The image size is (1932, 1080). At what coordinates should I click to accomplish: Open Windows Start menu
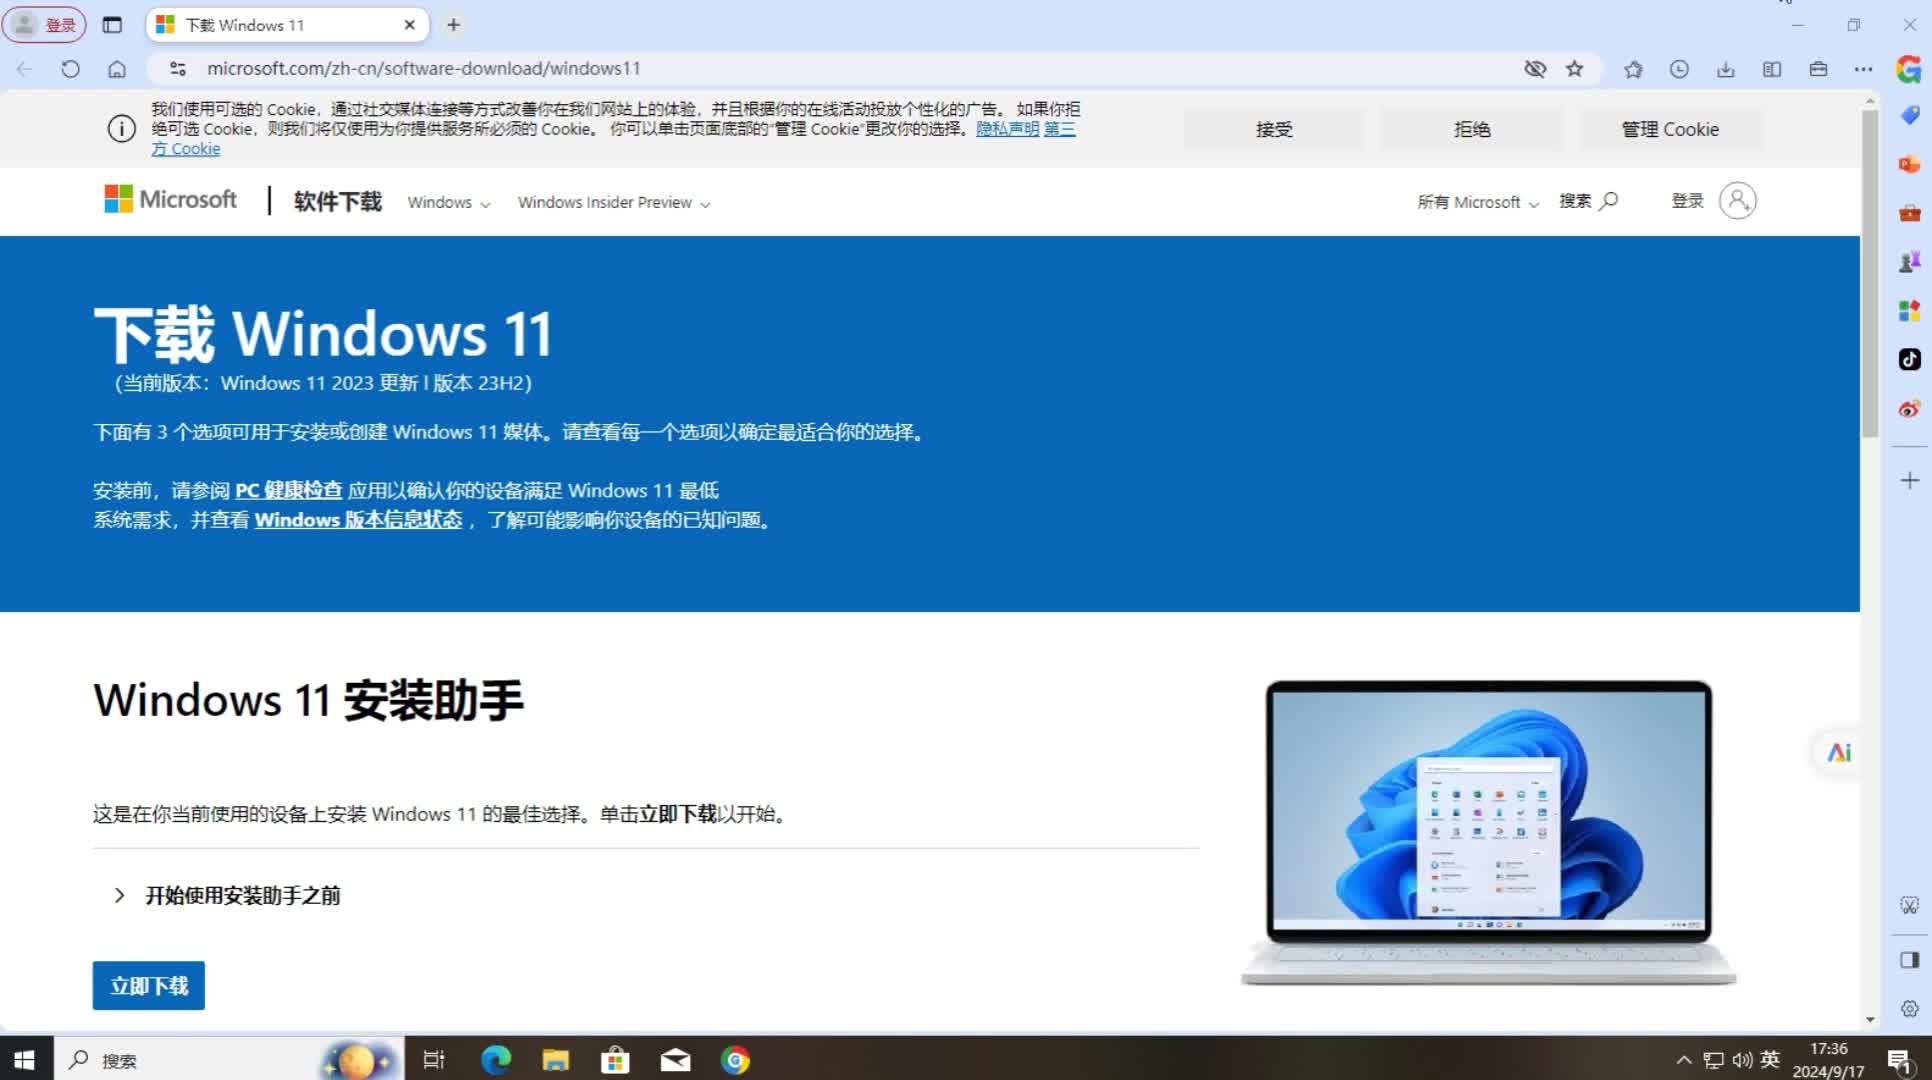click(25, 1059)
